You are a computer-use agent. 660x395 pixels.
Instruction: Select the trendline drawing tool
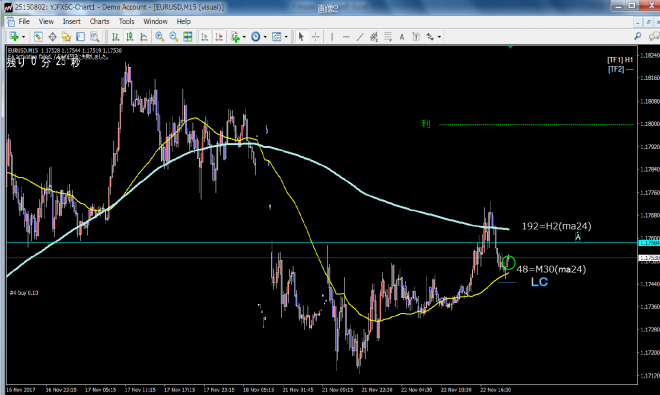tap(360, 37)
